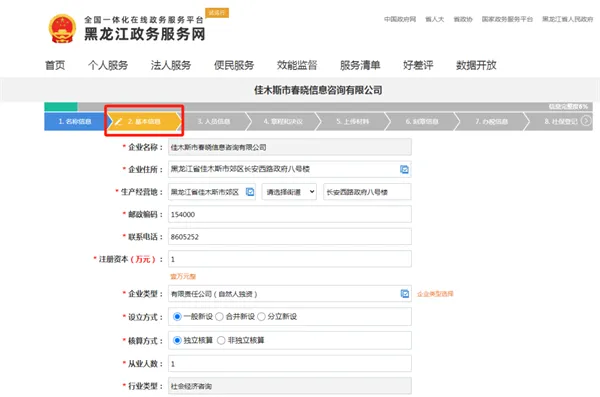Go to step 1. 名称信息

(x=75, y=121)
